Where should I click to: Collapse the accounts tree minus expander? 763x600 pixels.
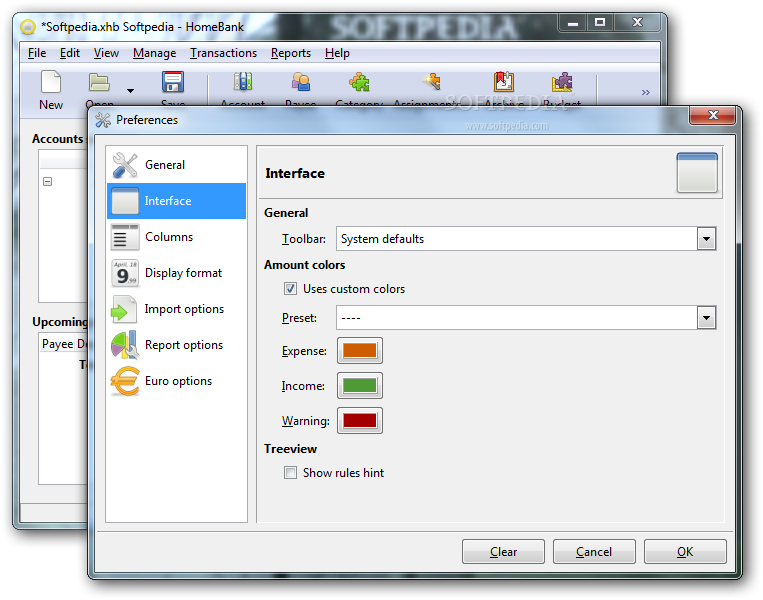point(48,182)
